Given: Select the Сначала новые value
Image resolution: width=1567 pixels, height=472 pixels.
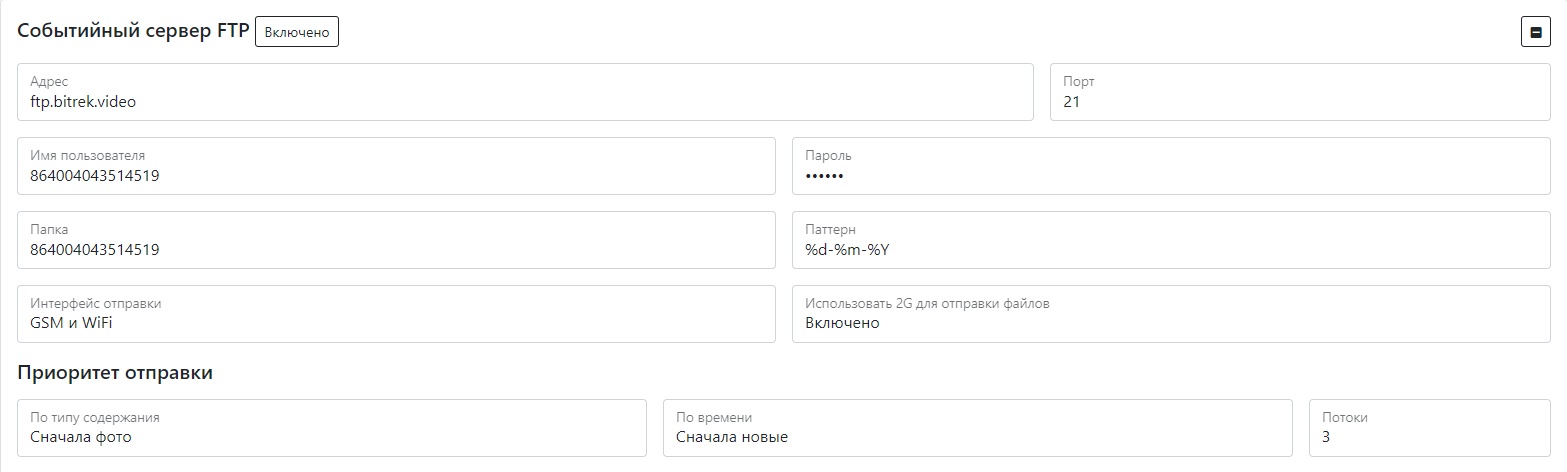Looking at the screenshot, I should pyautogui.click(x=732, y=437).
